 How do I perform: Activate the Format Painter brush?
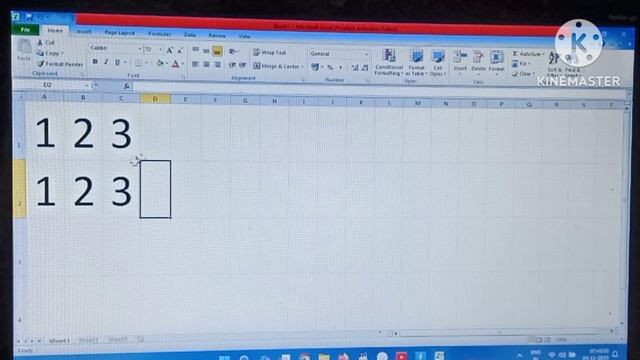[60, 64]
